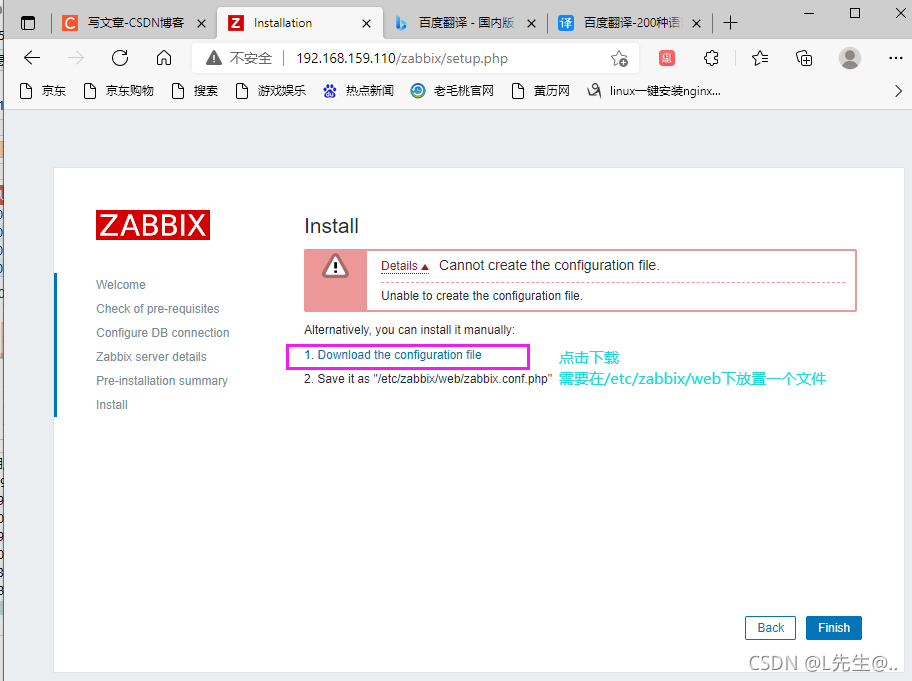Open the 游戏娱乐 bookmark
This screenshot has width=912, height=681.
(270, 91)
